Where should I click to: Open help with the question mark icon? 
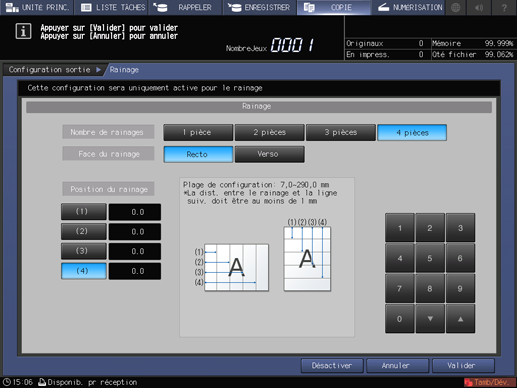tap(504, 7)
